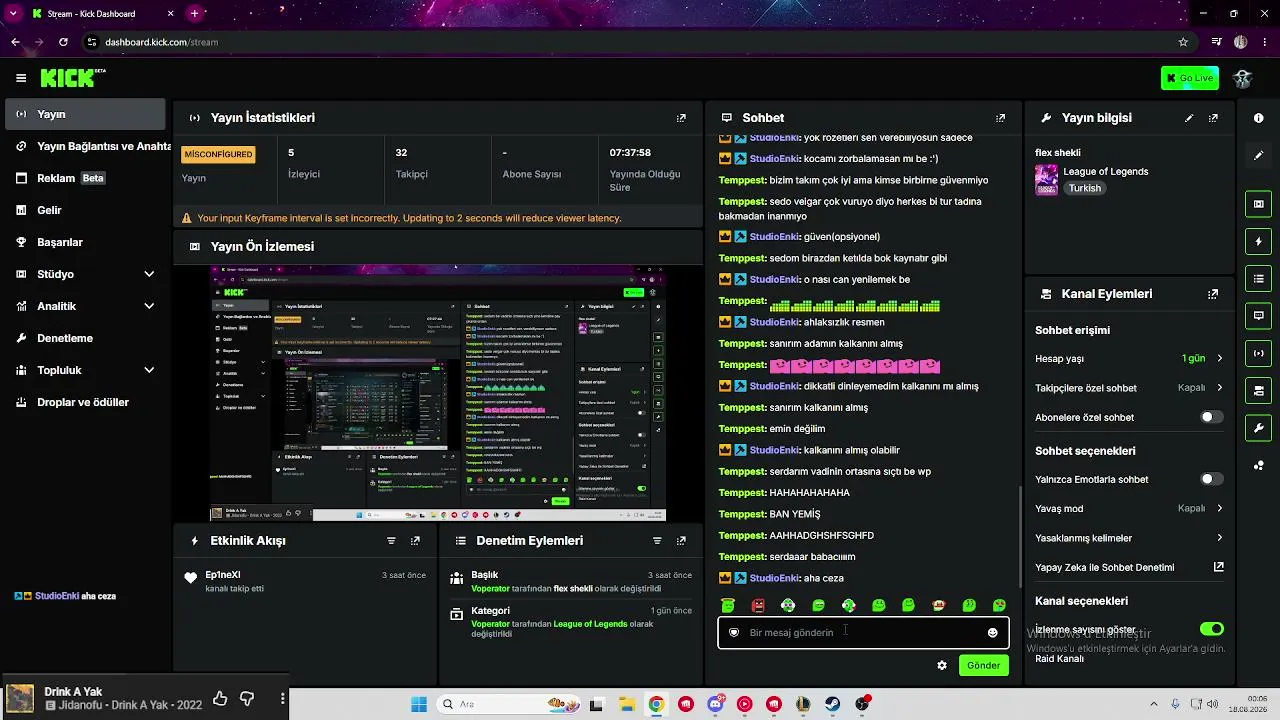The height and width of the screenshot is (720, 1280).
Task: Filter the Etkinlik Akışı feed
Action: point(391,541)
